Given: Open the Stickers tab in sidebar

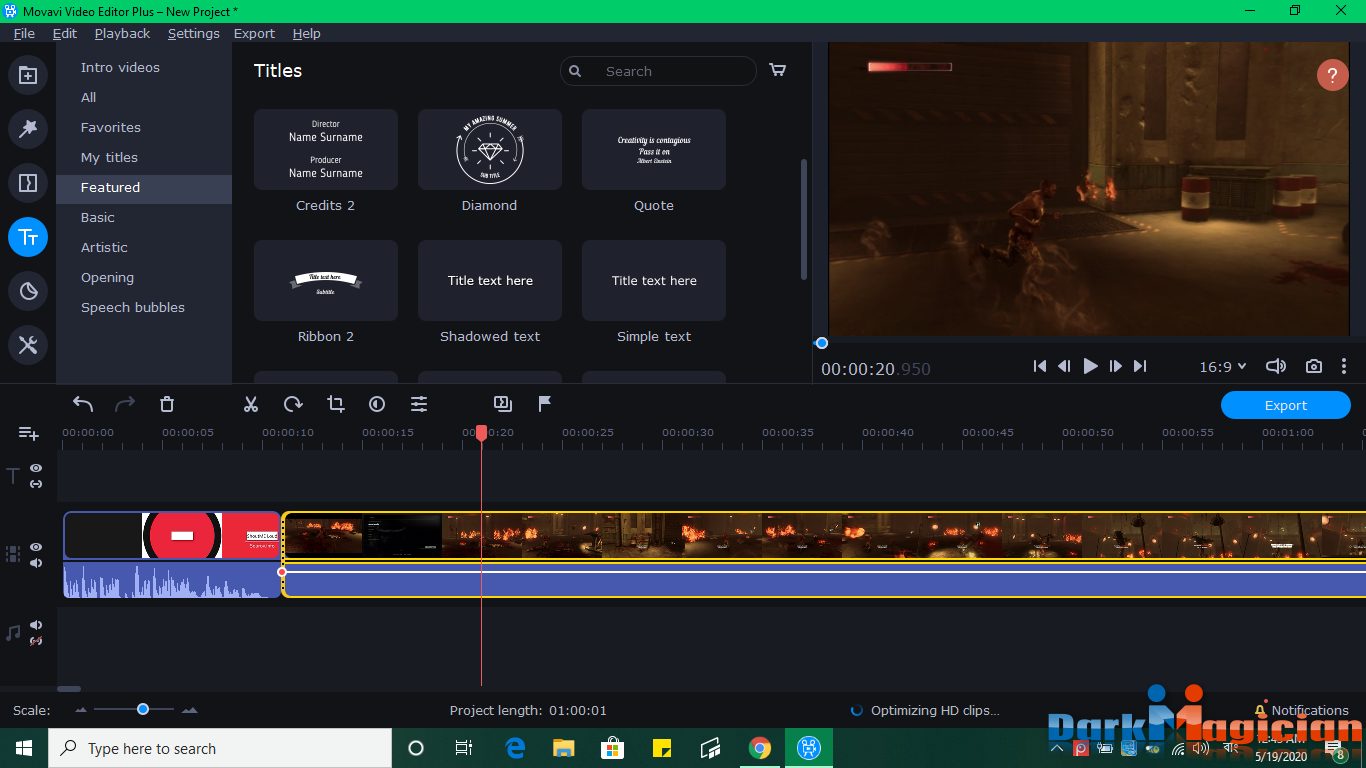Looking at the screenshot, I should click(28, 291).
